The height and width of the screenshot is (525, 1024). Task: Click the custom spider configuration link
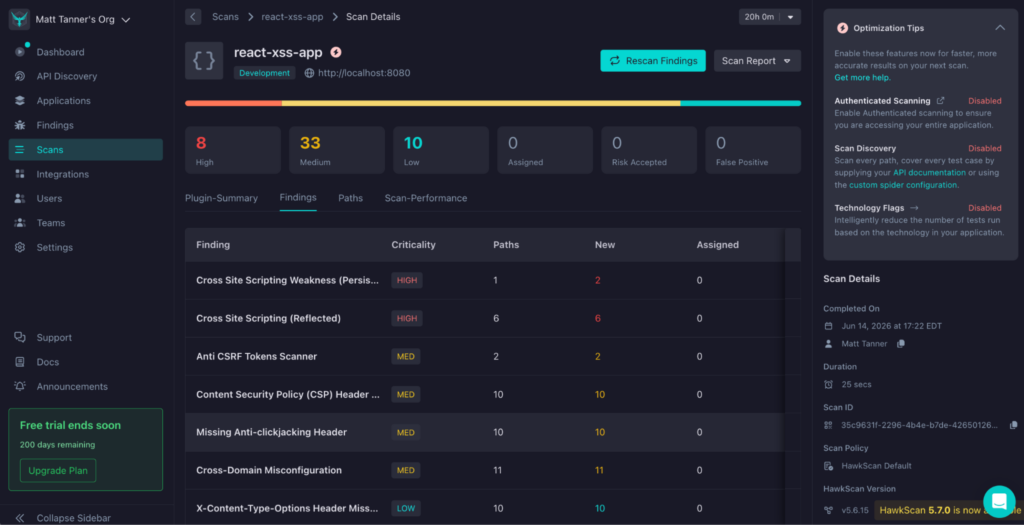pos(903,185)
